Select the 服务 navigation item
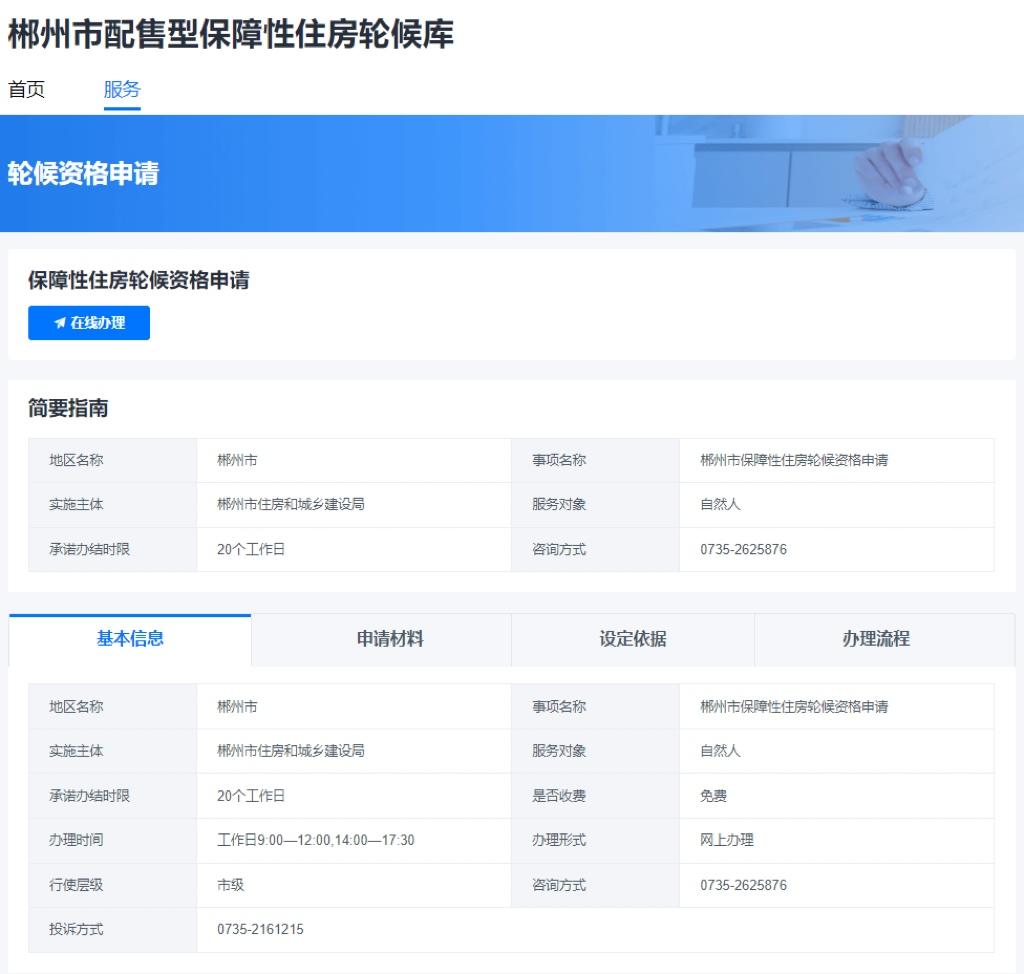Viewport: 1024px width, 974px height. [122, 89]
